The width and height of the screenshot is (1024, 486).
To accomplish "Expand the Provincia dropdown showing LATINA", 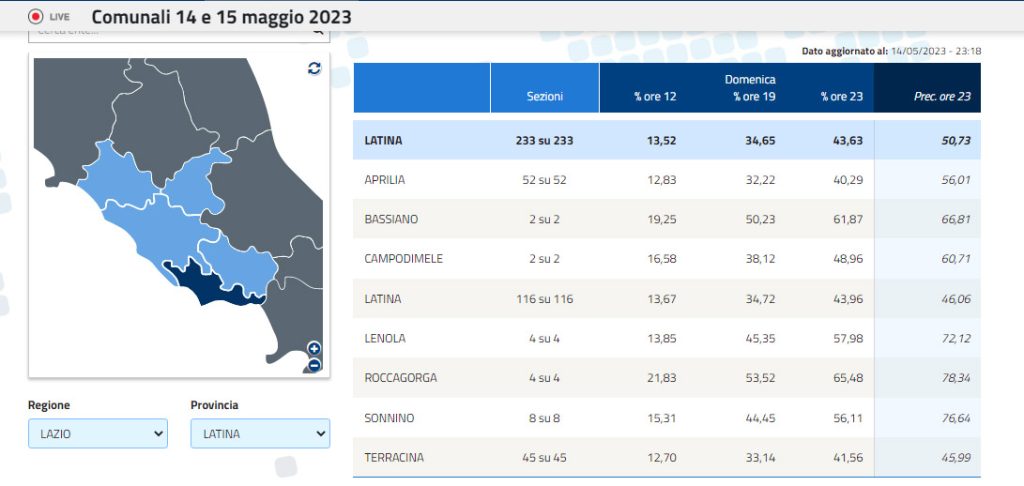I will [259, 434].
